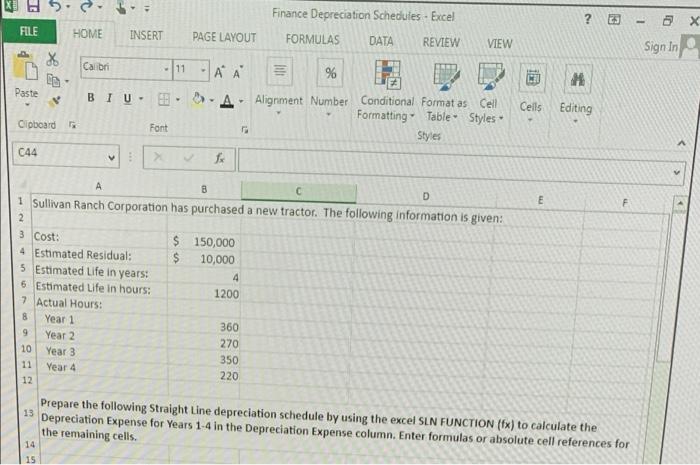Screen dimensions: 700x465
Task: Expand the Underline style arrow
Action: click(x=141, y=98)
